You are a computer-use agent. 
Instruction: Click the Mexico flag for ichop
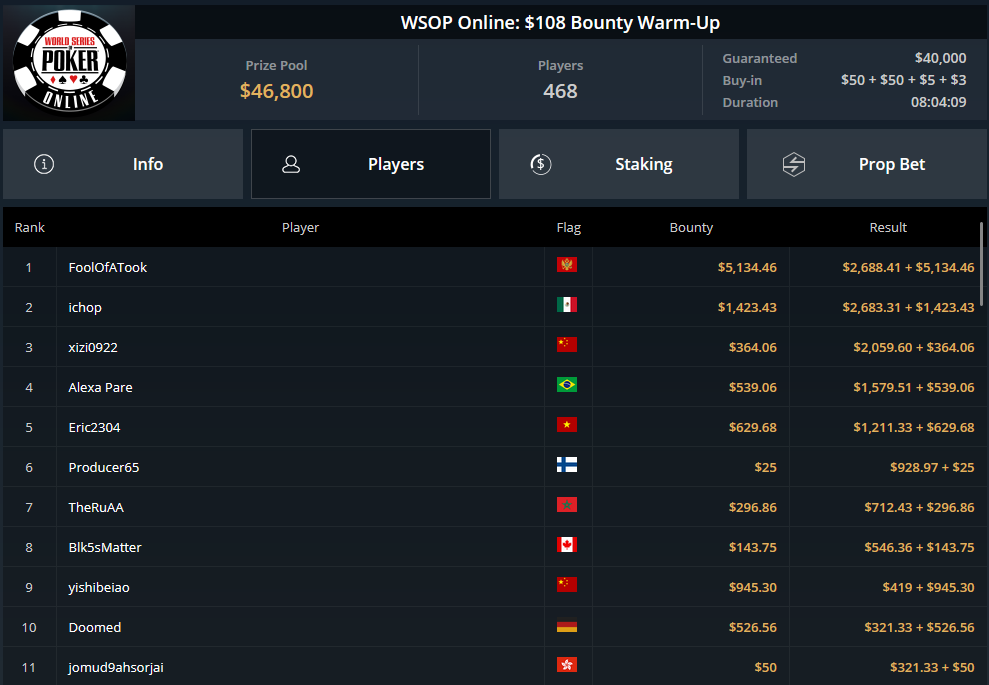[566, 305]
